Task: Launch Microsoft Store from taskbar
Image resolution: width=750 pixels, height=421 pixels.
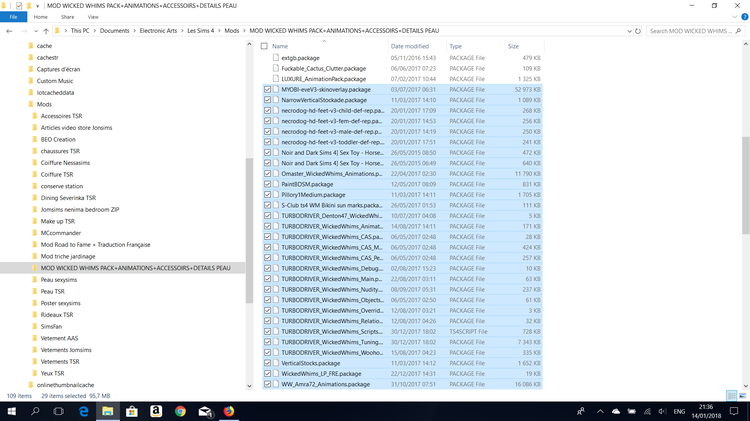Action: point(132,411)
